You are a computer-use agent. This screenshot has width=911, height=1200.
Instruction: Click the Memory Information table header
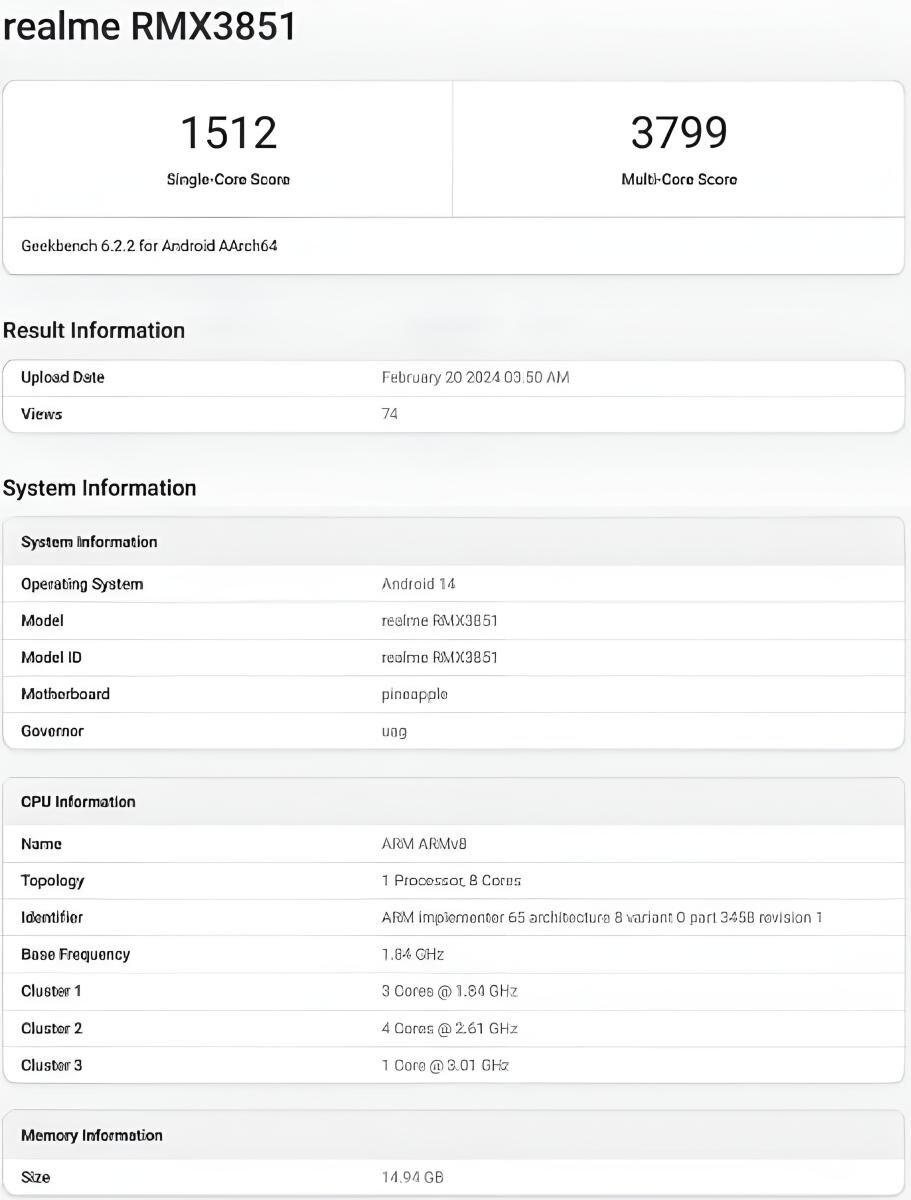[92, 1135]
